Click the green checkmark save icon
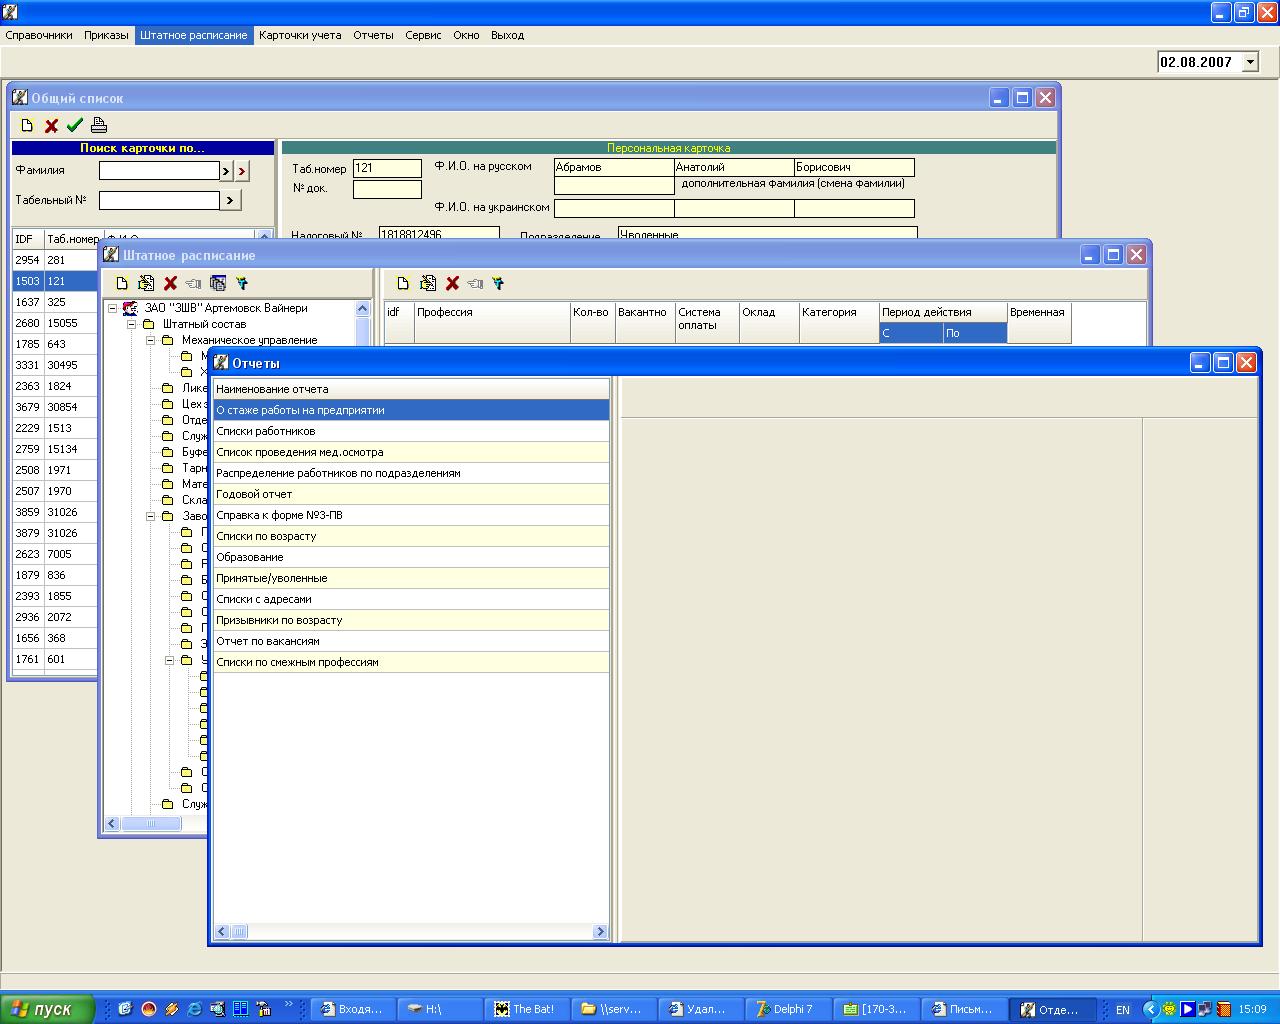This screenshot has width=1280, height=1024. pos(74,125)
